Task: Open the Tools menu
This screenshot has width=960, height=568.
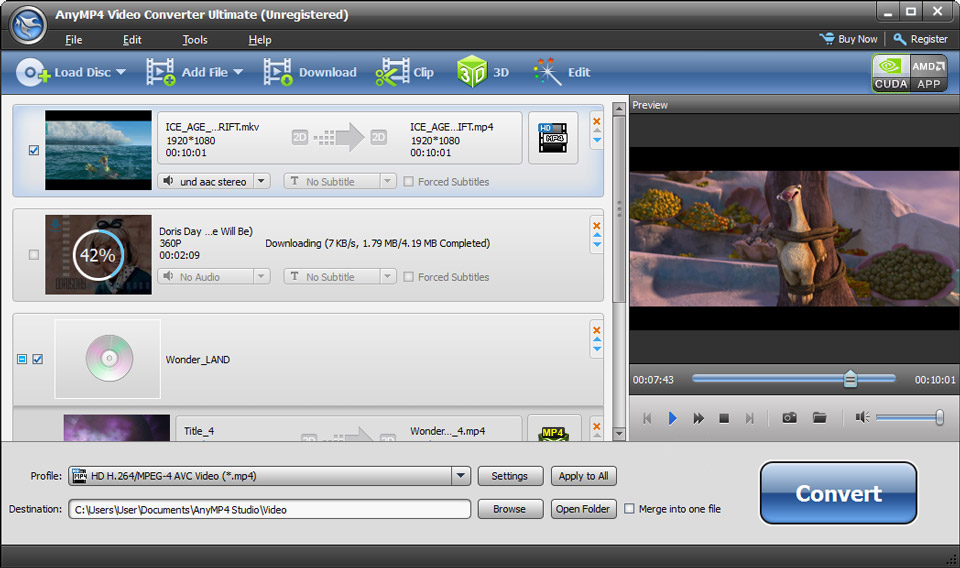Action: [x=195, y=40]
